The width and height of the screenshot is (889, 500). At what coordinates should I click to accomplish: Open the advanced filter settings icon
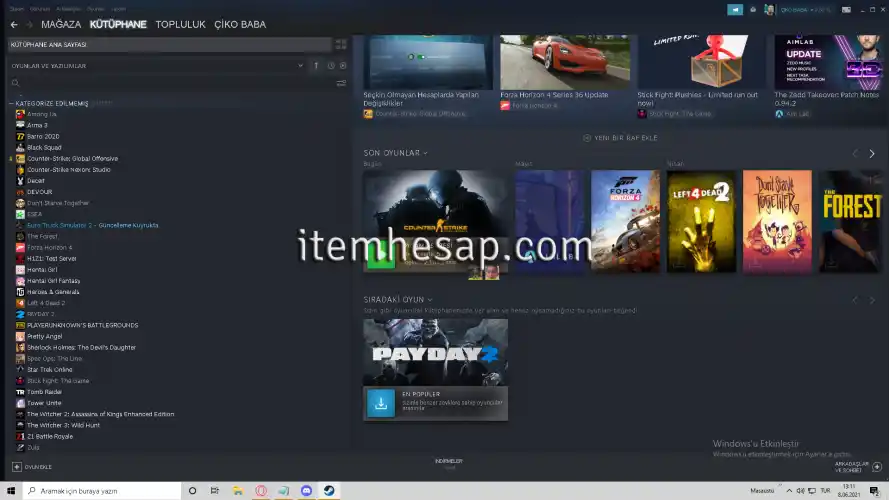pos(342,83)
